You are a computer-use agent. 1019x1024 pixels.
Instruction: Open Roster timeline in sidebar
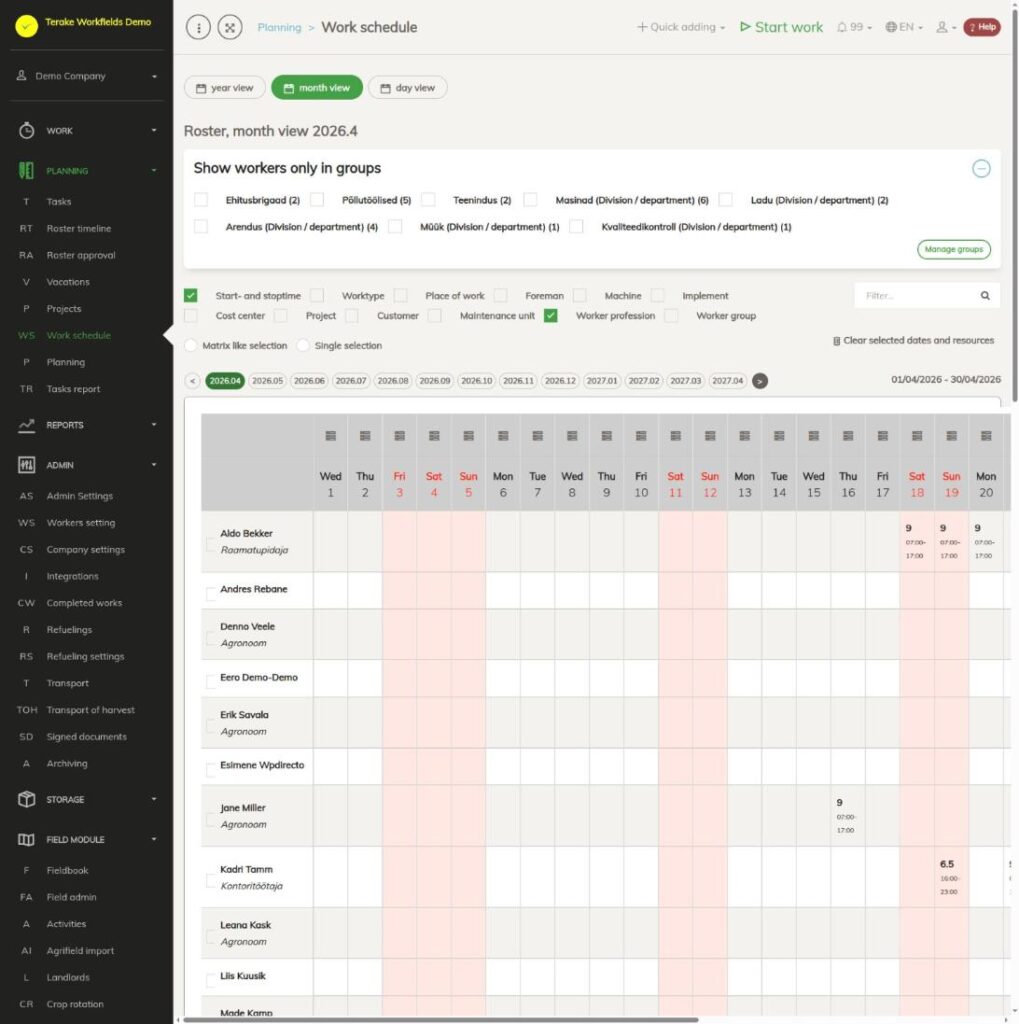pos(78,229)
